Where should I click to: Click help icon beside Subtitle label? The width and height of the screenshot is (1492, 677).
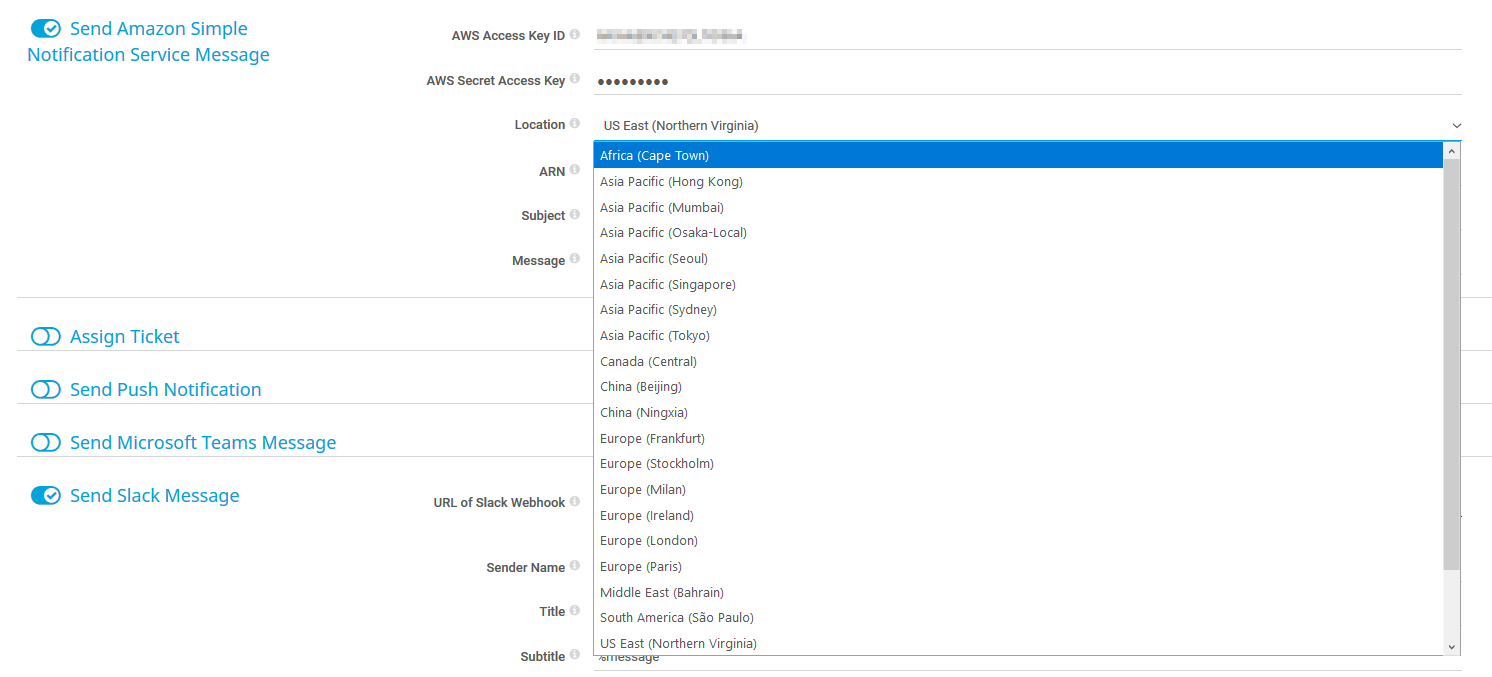coord(575,656)
